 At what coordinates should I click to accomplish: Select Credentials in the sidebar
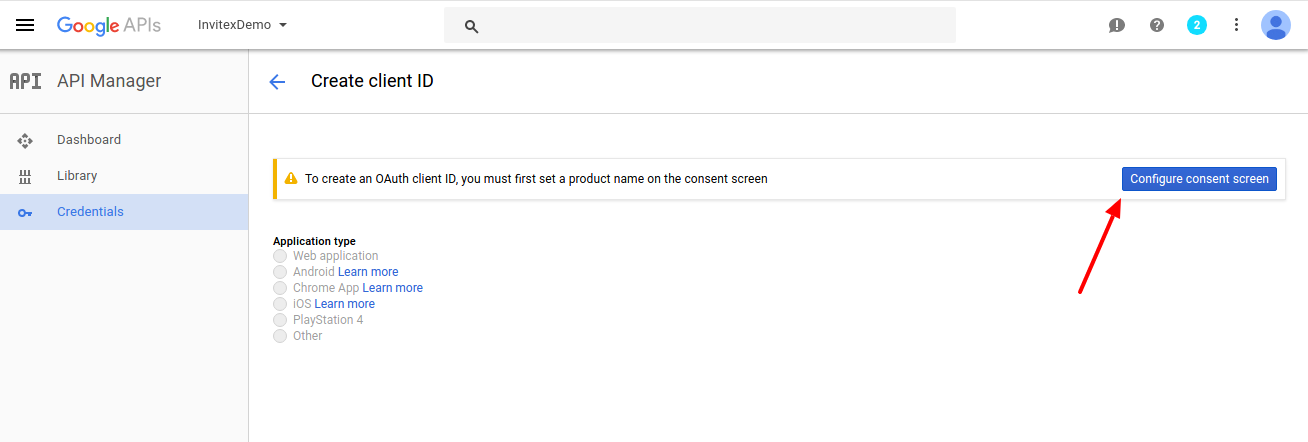click(x=90, y=212)
